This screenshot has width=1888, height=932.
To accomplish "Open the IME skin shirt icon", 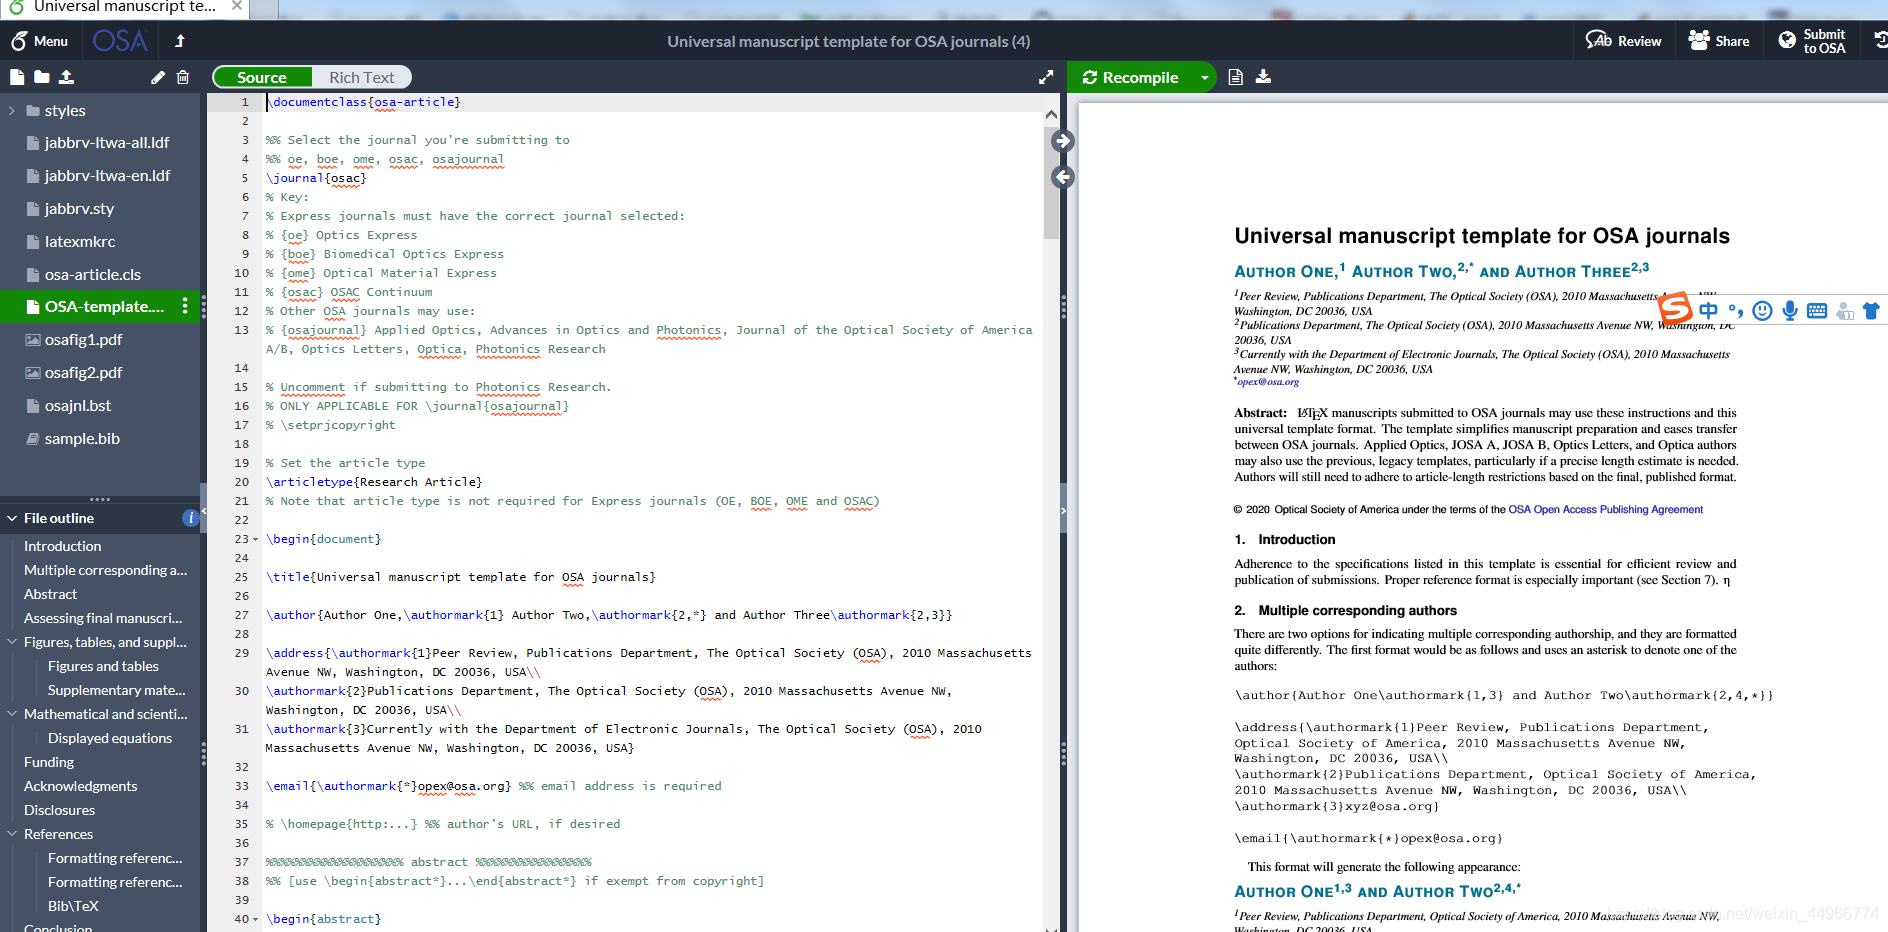I will pyautogui.click(x=1871, y=311).
